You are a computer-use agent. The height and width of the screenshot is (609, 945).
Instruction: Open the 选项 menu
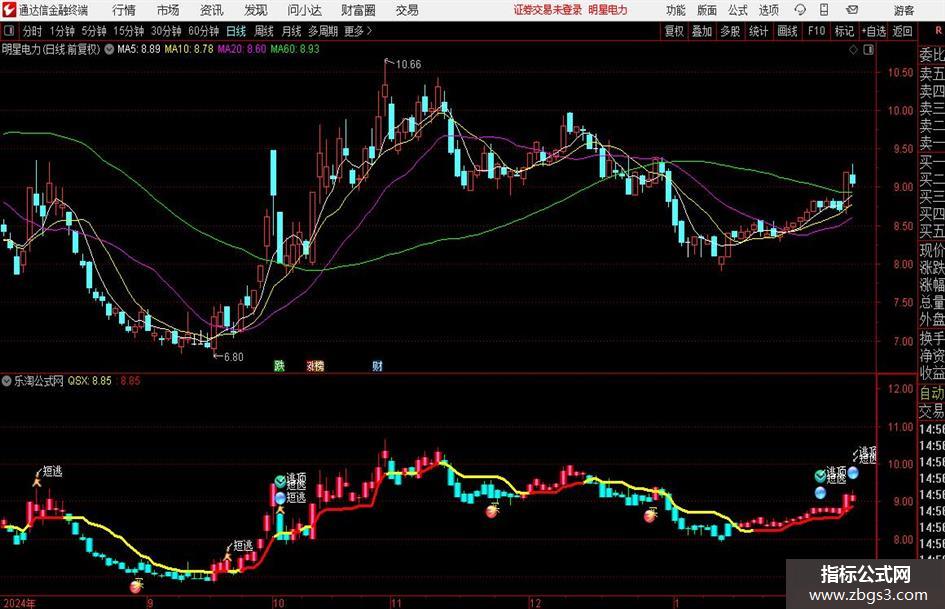tap(768, 10)
